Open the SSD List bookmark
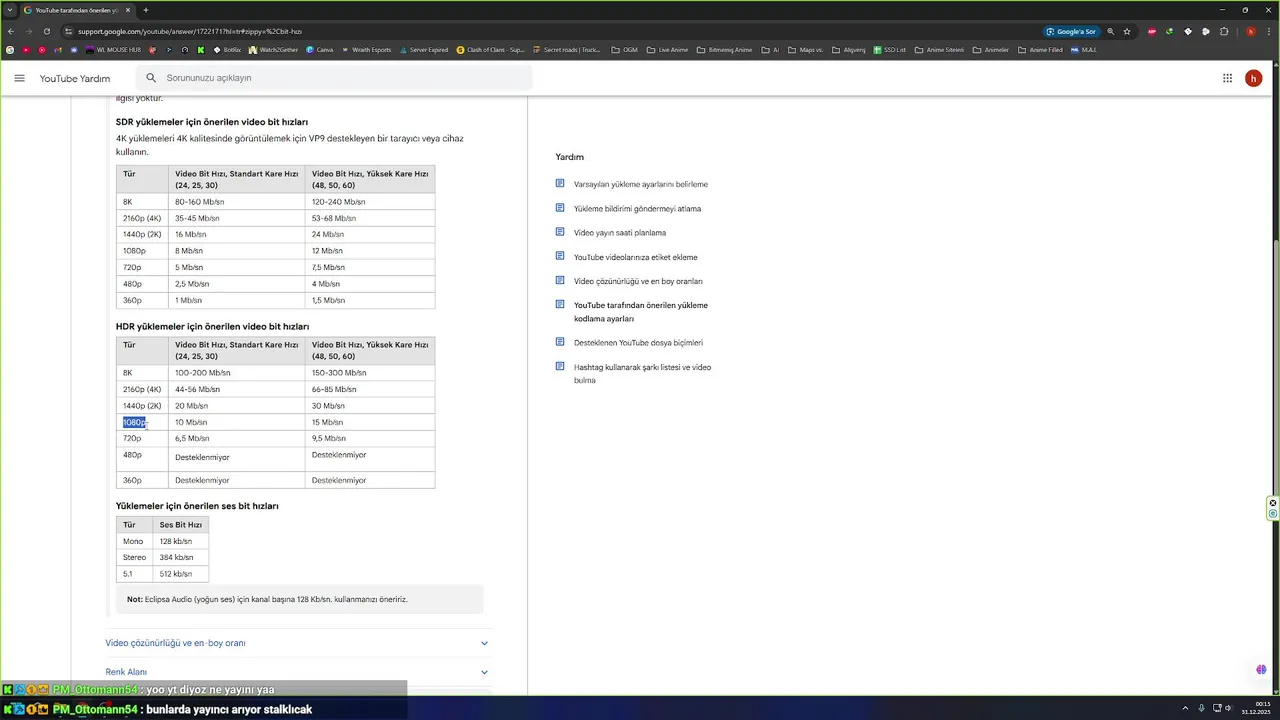Image resolution: width=1280 pixels, height=720 pixels. 889,49
